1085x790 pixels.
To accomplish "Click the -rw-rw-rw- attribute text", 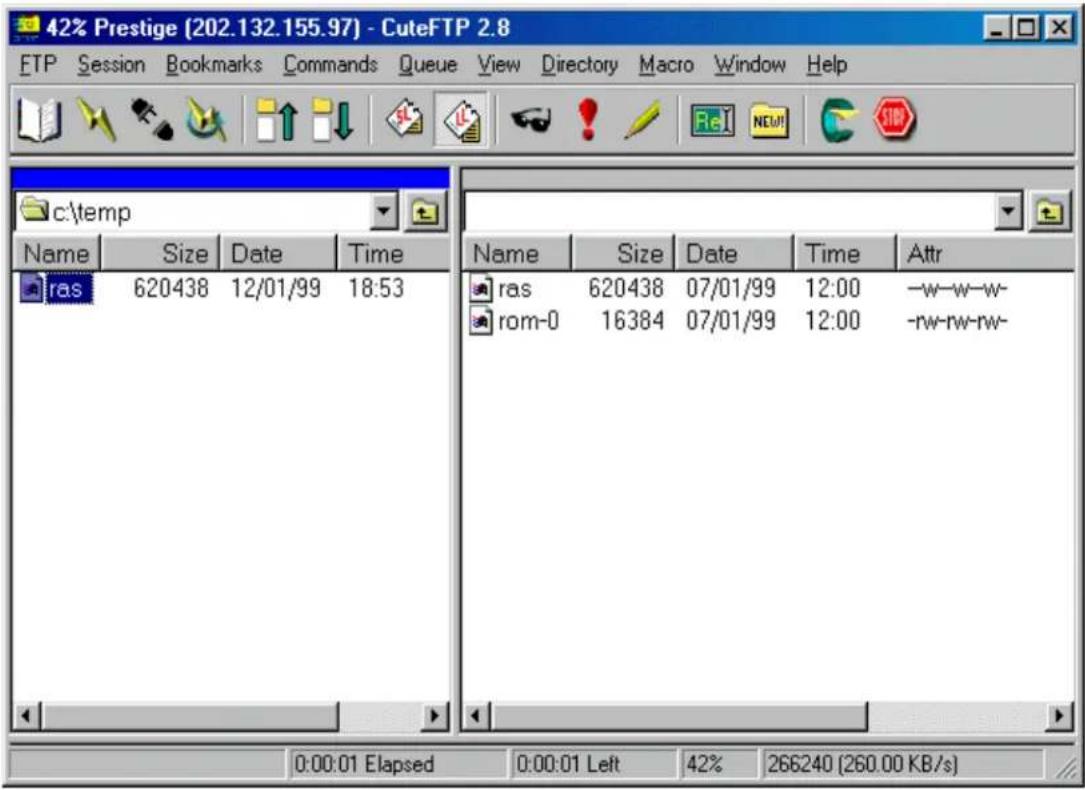I will pyautogui.click(x=957, y=321).
